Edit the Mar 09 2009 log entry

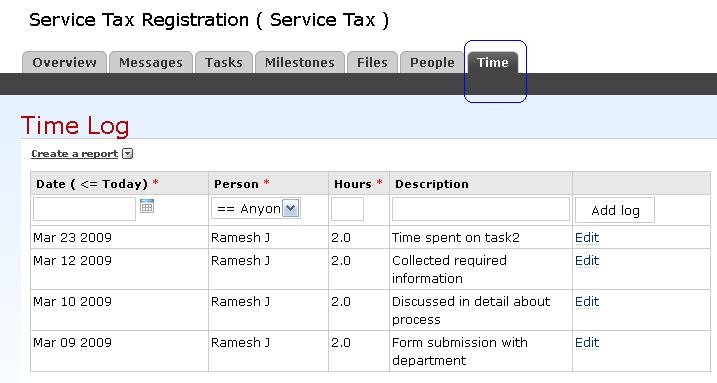coord(587,343)
